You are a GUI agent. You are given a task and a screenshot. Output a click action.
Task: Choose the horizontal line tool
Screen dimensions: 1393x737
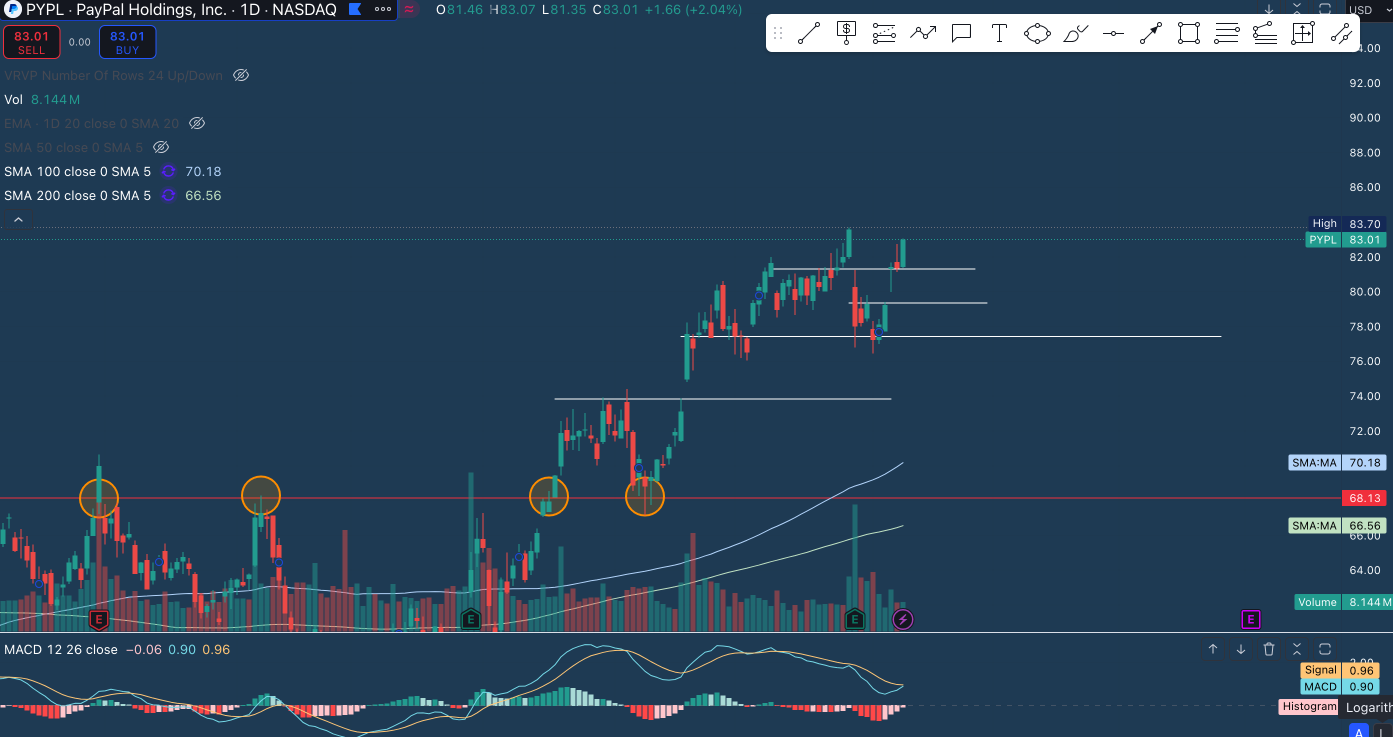(1113, 34)
